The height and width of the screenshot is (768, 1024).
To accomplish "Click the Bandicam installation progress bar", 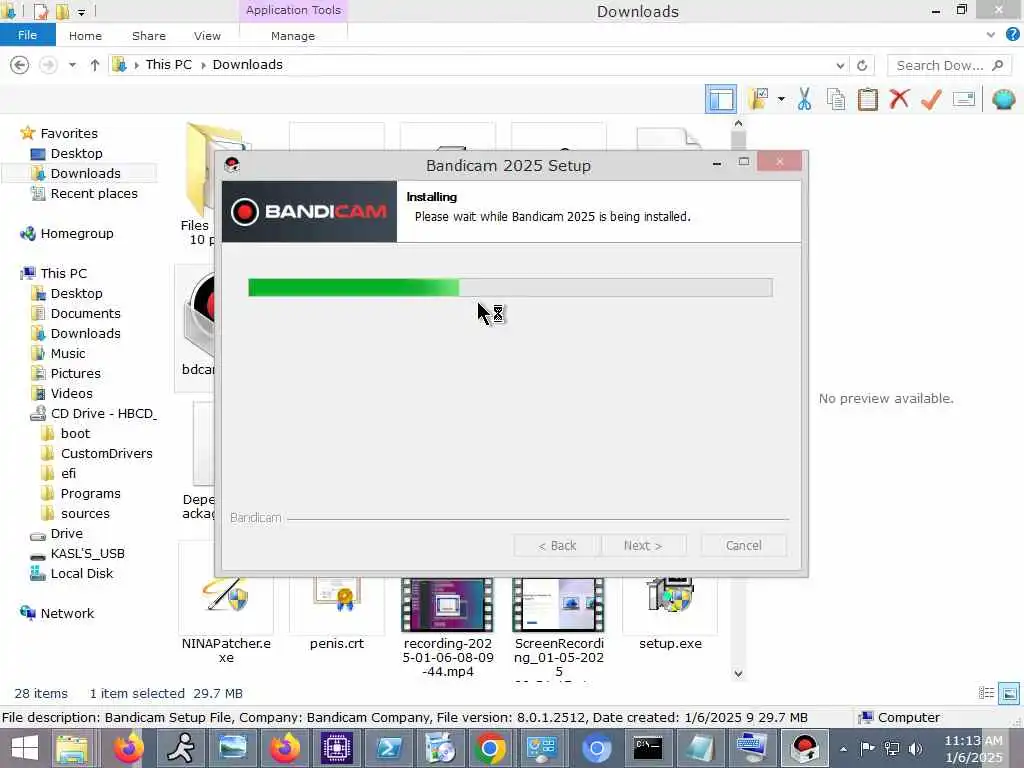I will [510, 287].
